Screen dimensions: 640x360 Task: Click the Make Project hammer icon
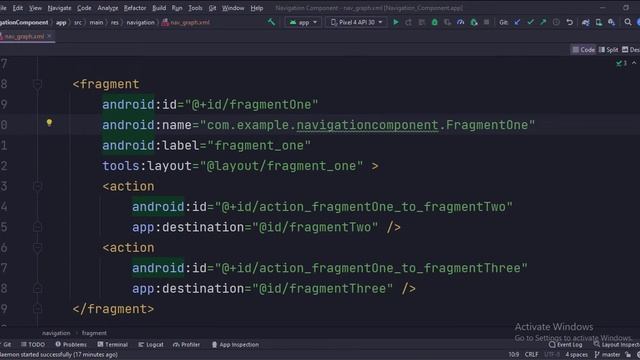pyautogui.click(x=271, y=22)
